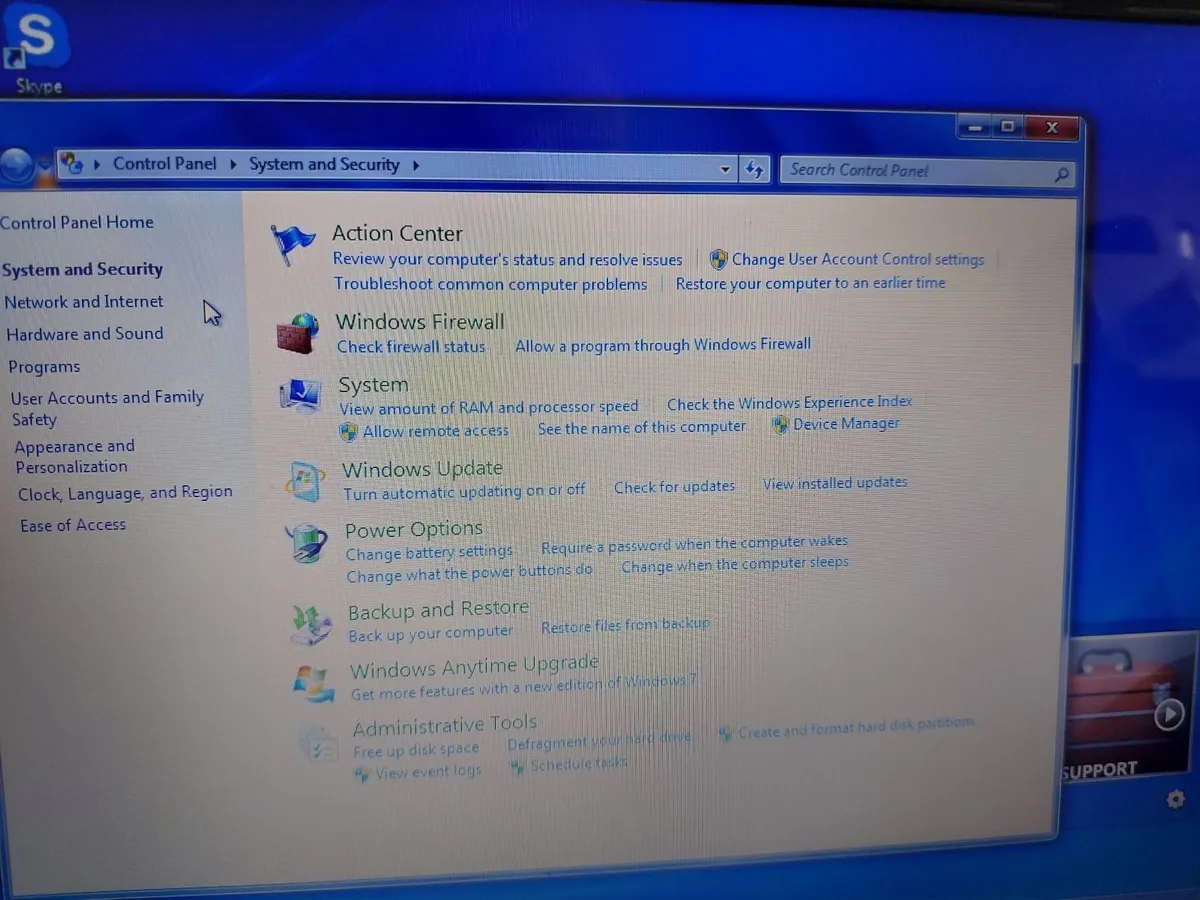The width and height of the screenshot is (1200, 900).
Task: Click Change when the computer sleeps
Action: (735, 565)
